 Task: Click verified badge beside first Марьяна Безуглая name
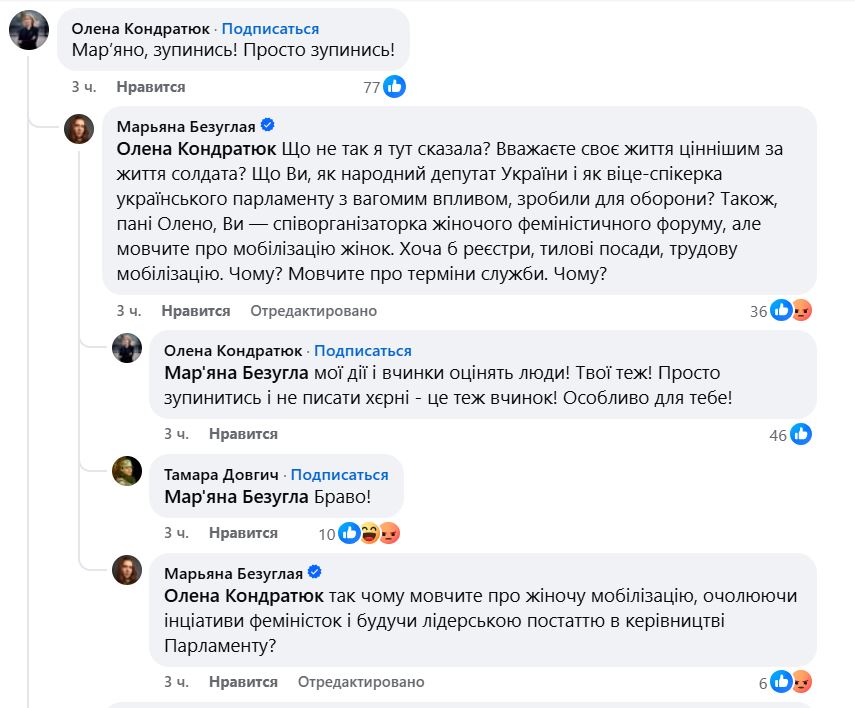[268, 126]
